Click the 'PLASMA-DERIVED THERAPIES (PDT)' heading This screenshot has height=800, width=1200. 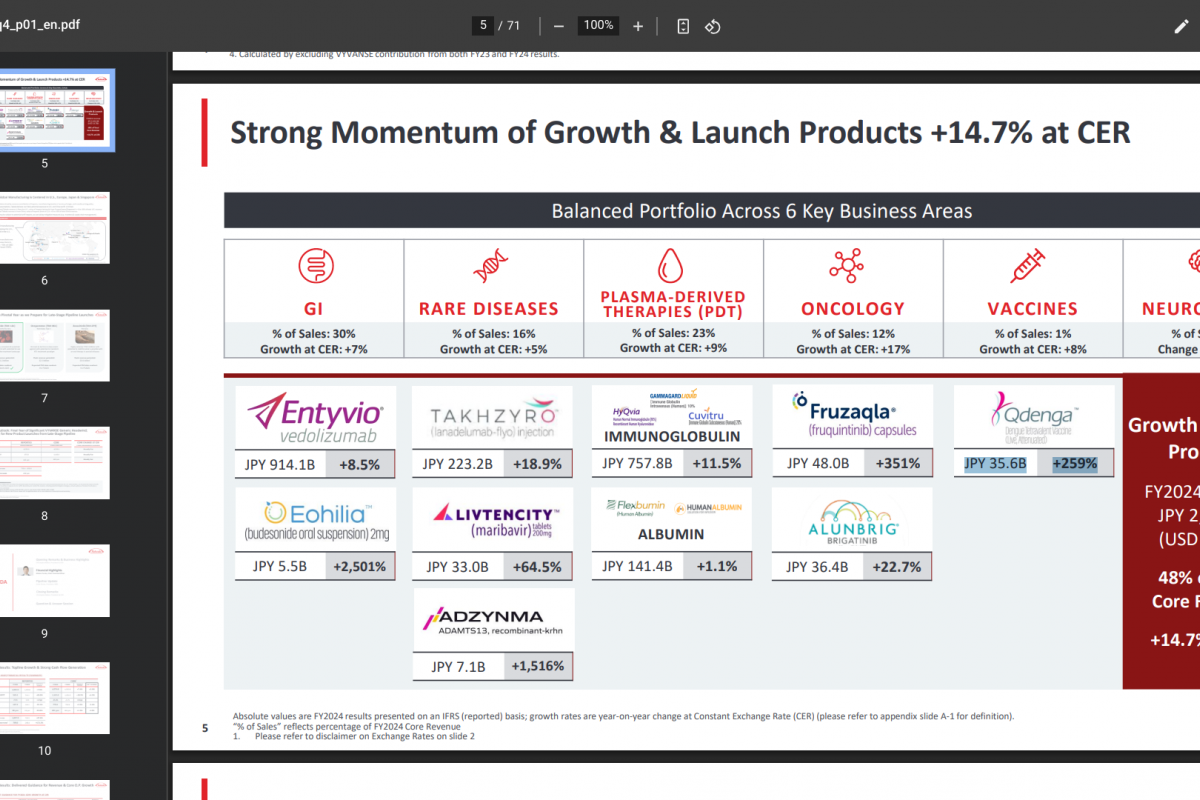pyautogui.click(x=673, y=304)
